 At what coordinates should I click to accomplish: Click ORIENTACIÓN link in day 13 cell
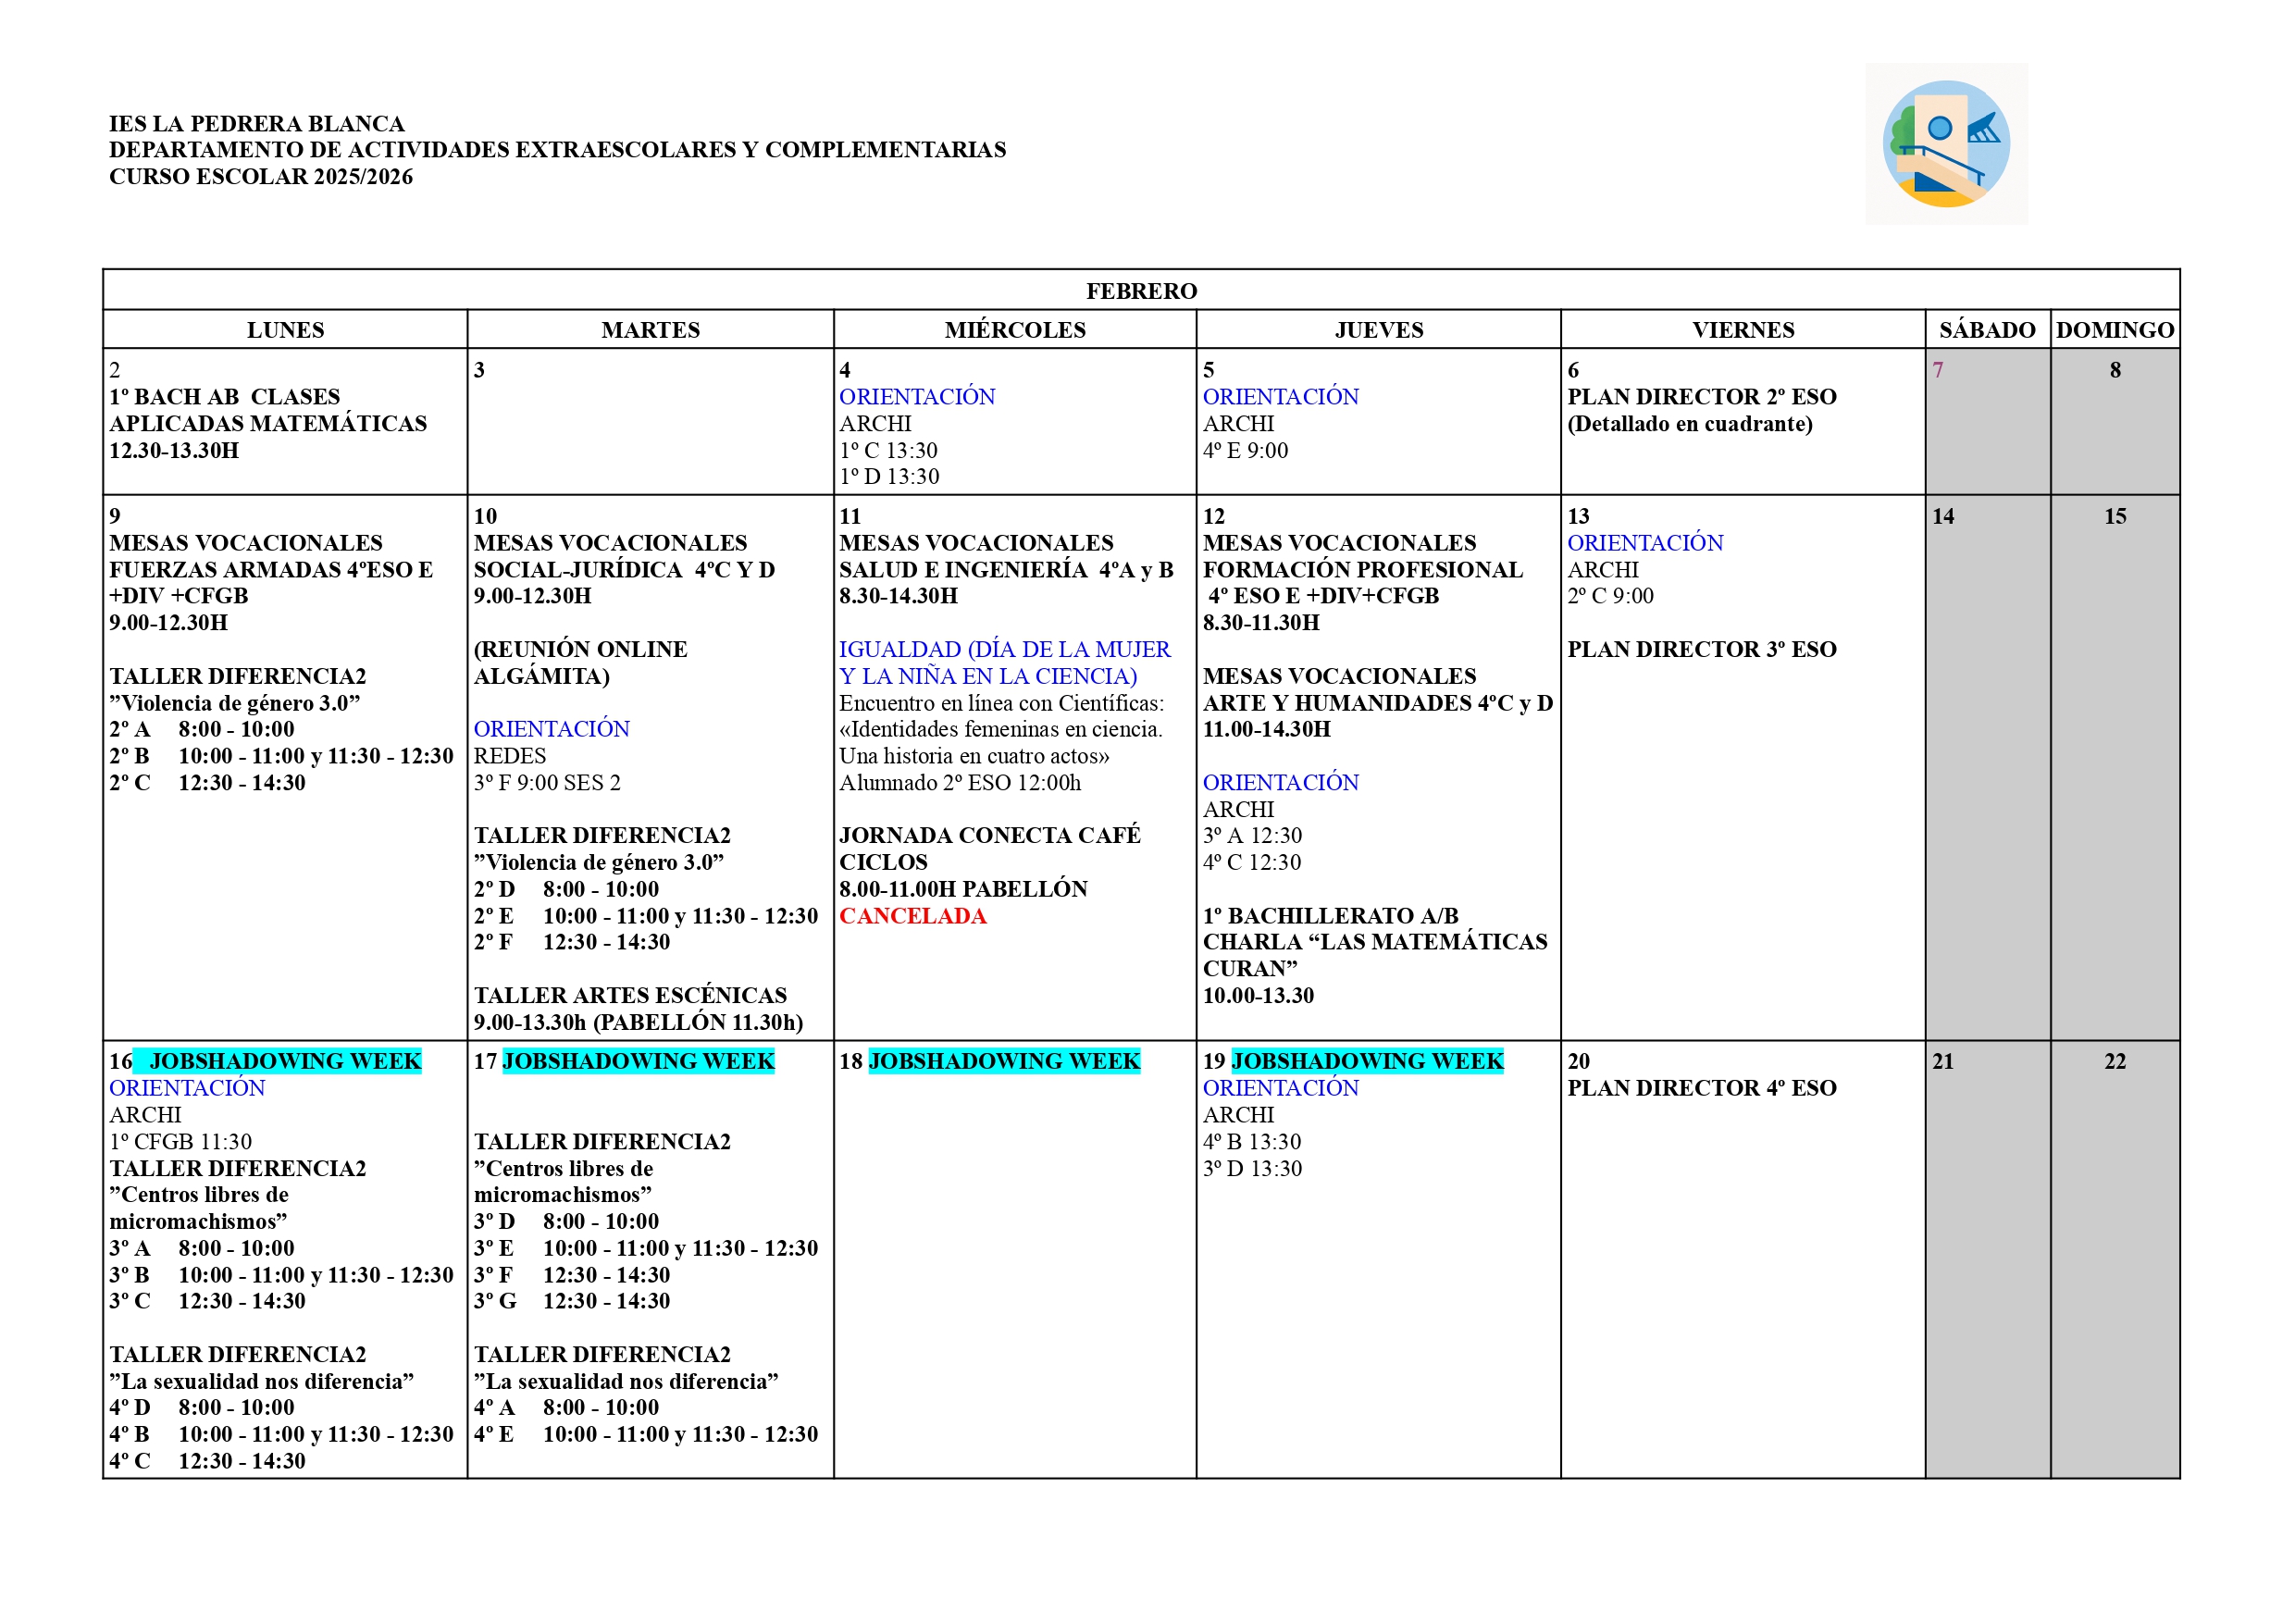[1644, 543]
